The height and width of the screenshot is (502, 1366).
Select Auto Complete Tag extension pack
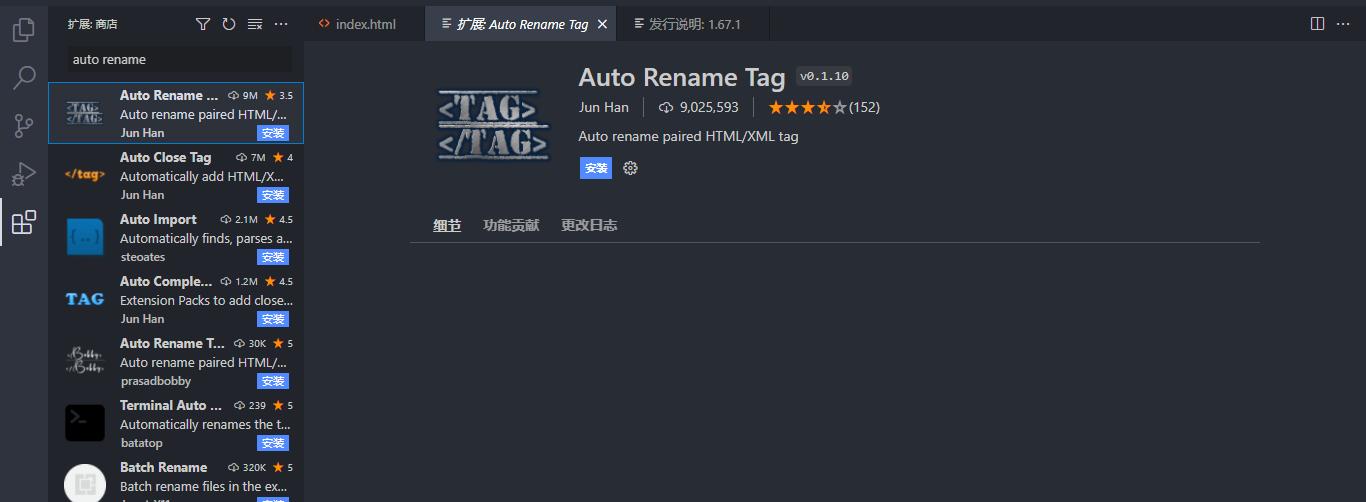click(176, 299)
